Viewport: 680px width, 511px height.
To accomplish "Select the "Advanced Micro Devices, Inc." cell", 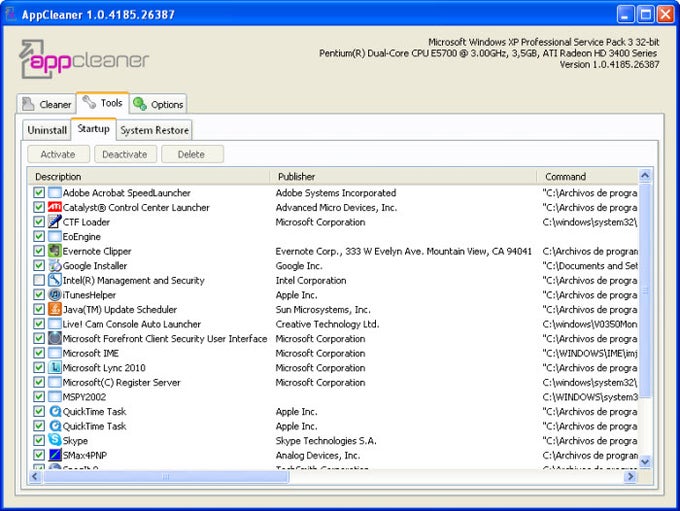I will [336, 207].
